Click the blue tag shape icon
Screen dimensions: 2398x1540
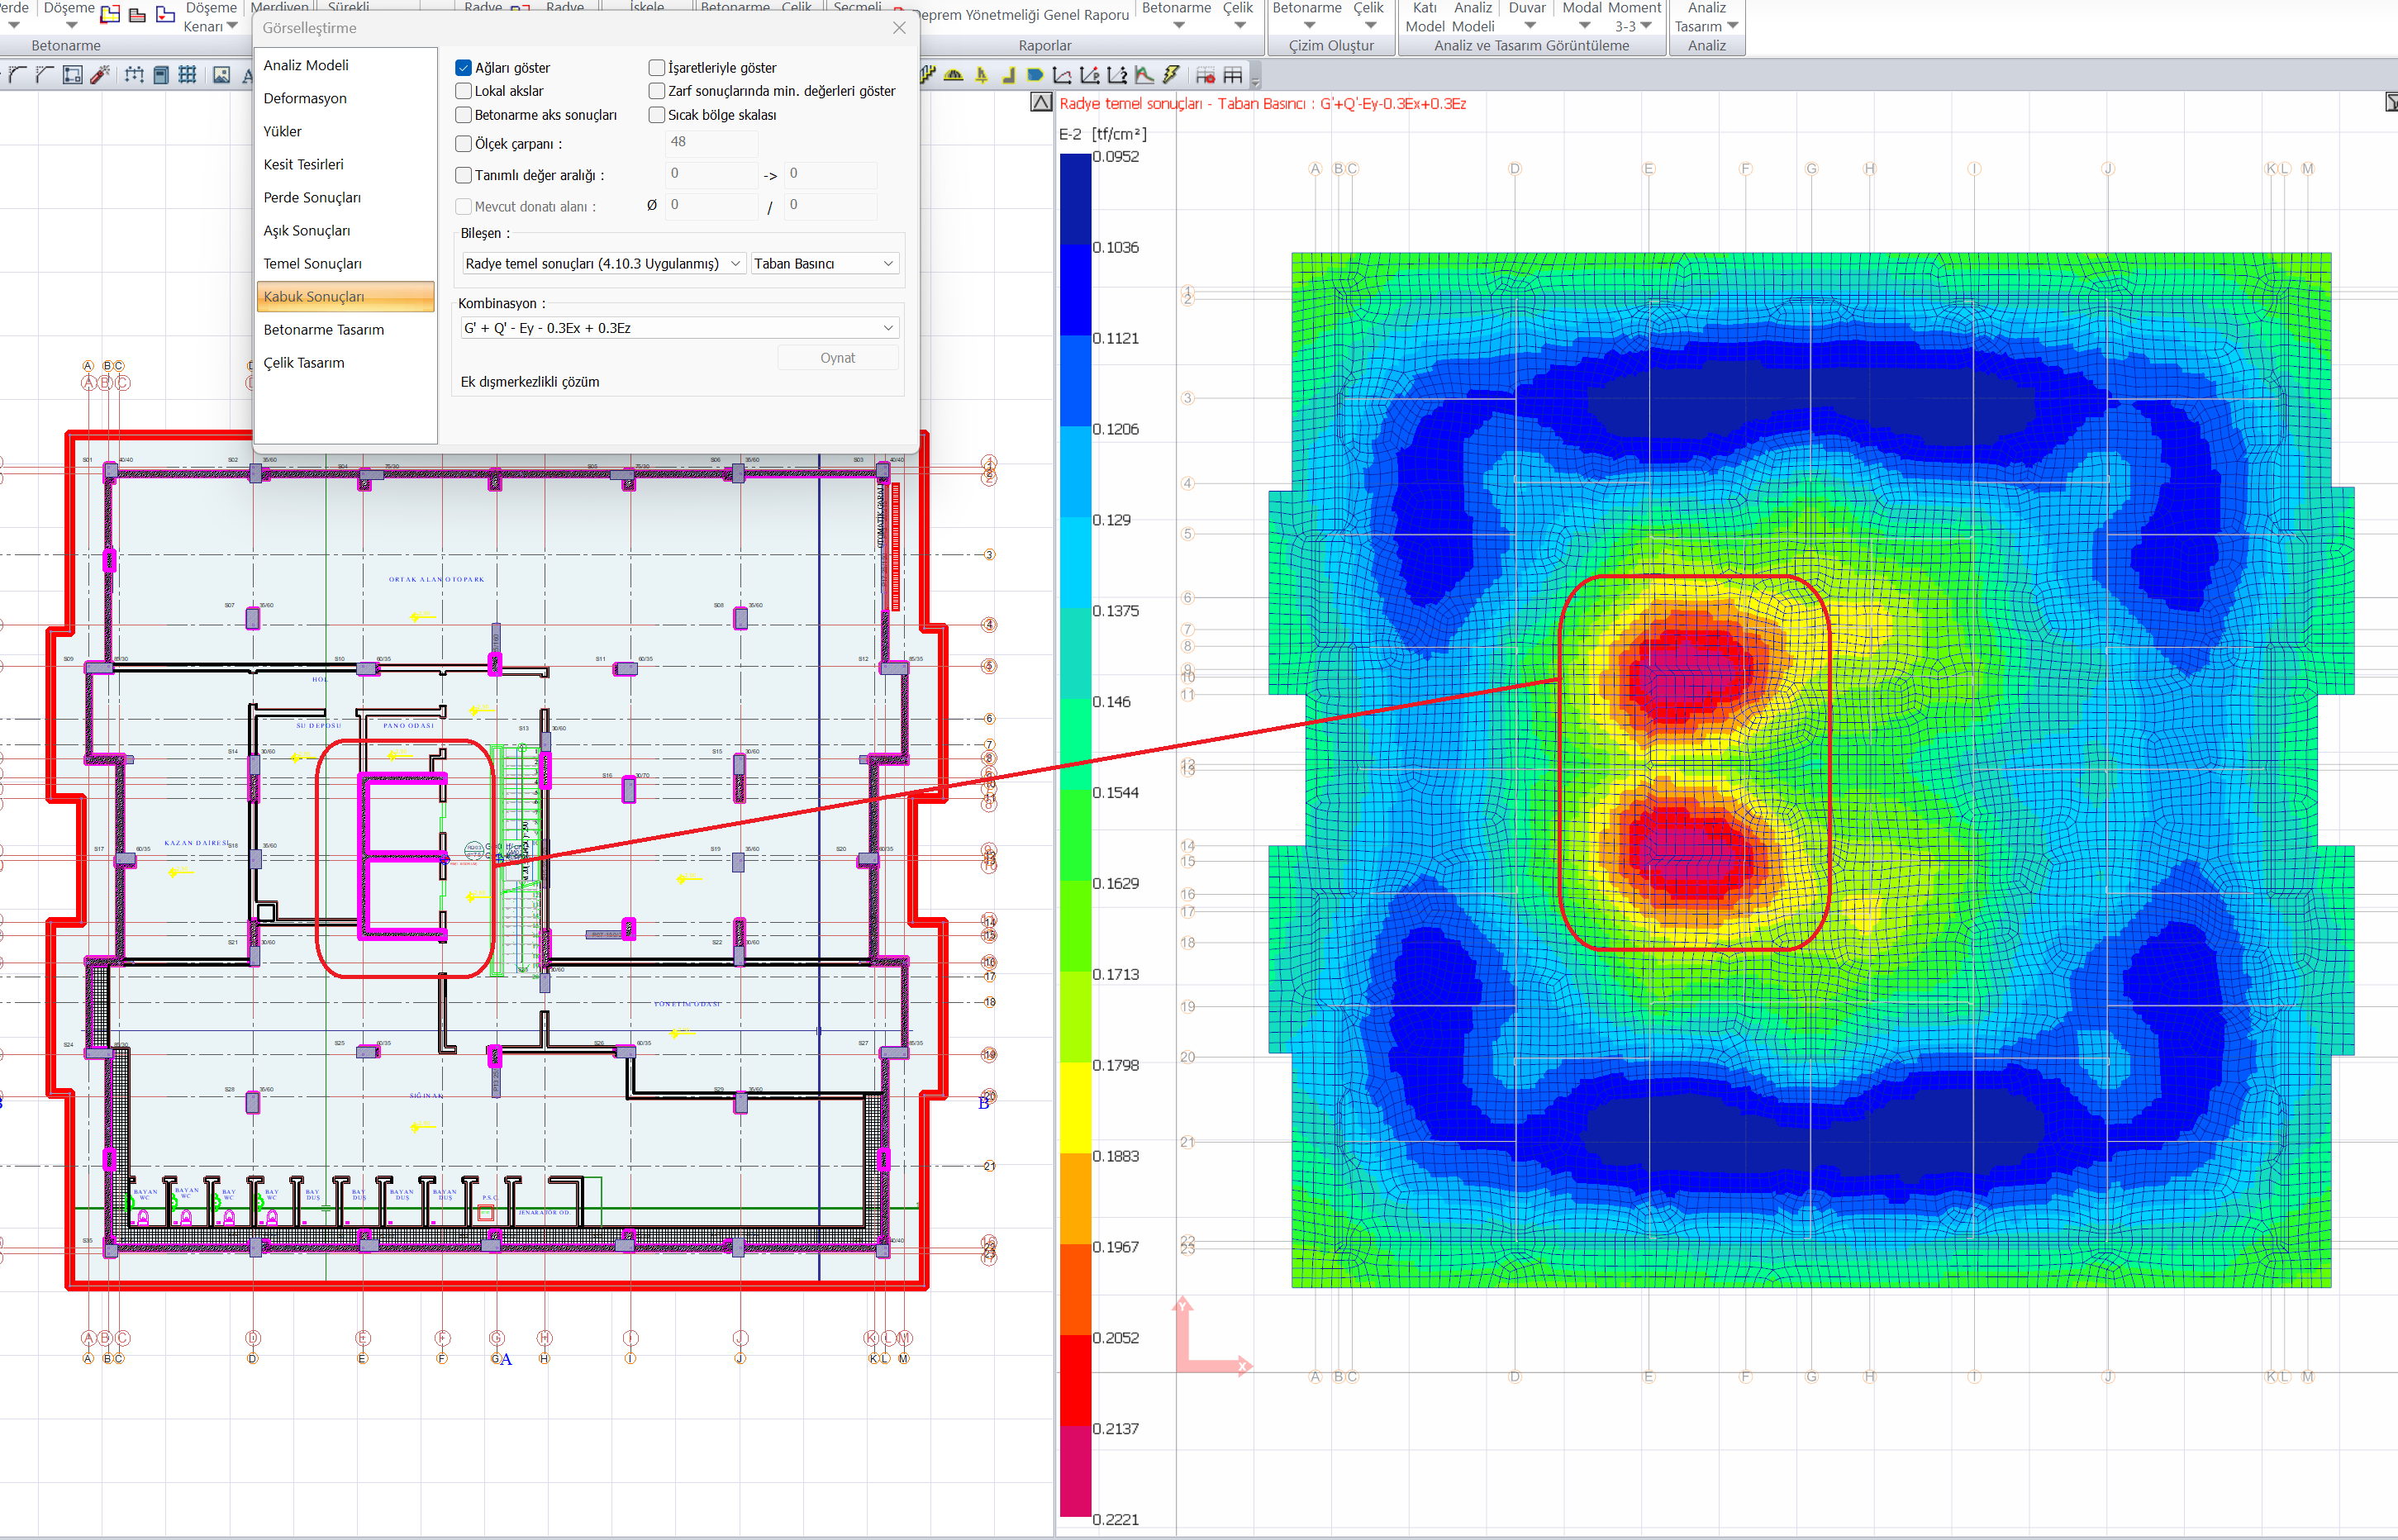[x=1035, y=75]
